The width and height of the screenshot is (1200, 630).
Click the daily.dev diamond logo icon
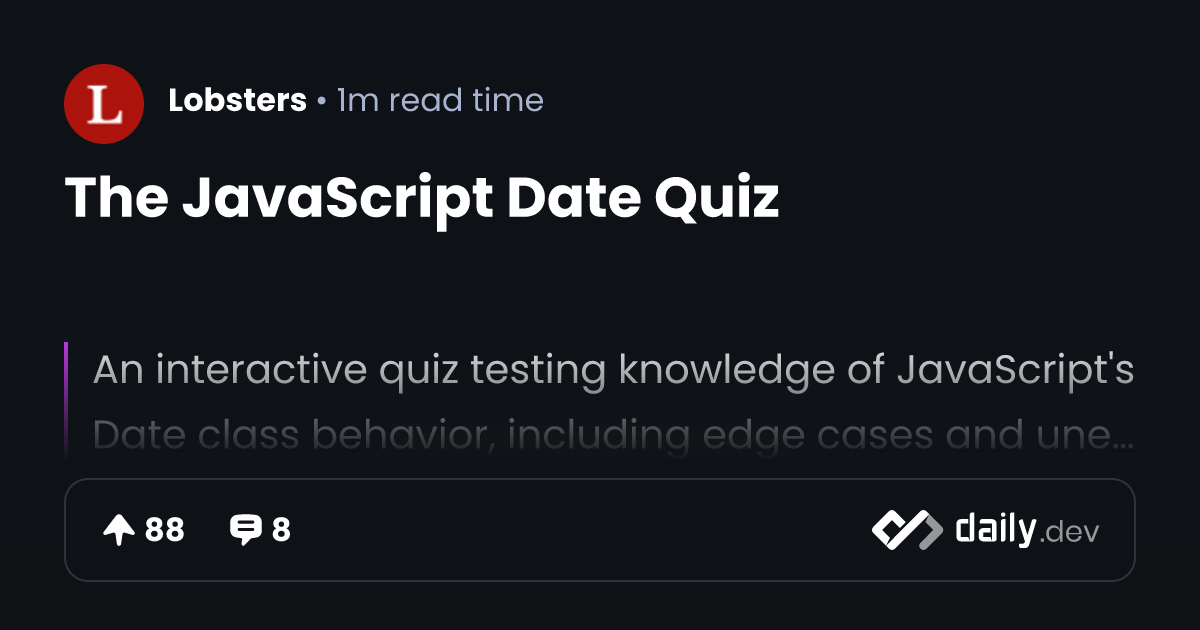click(906, 530)
